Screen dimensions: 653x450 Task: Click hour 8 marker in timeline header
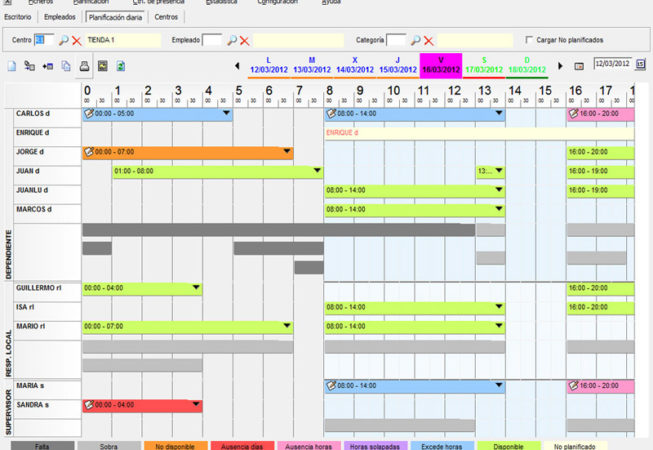coord(329,90)
